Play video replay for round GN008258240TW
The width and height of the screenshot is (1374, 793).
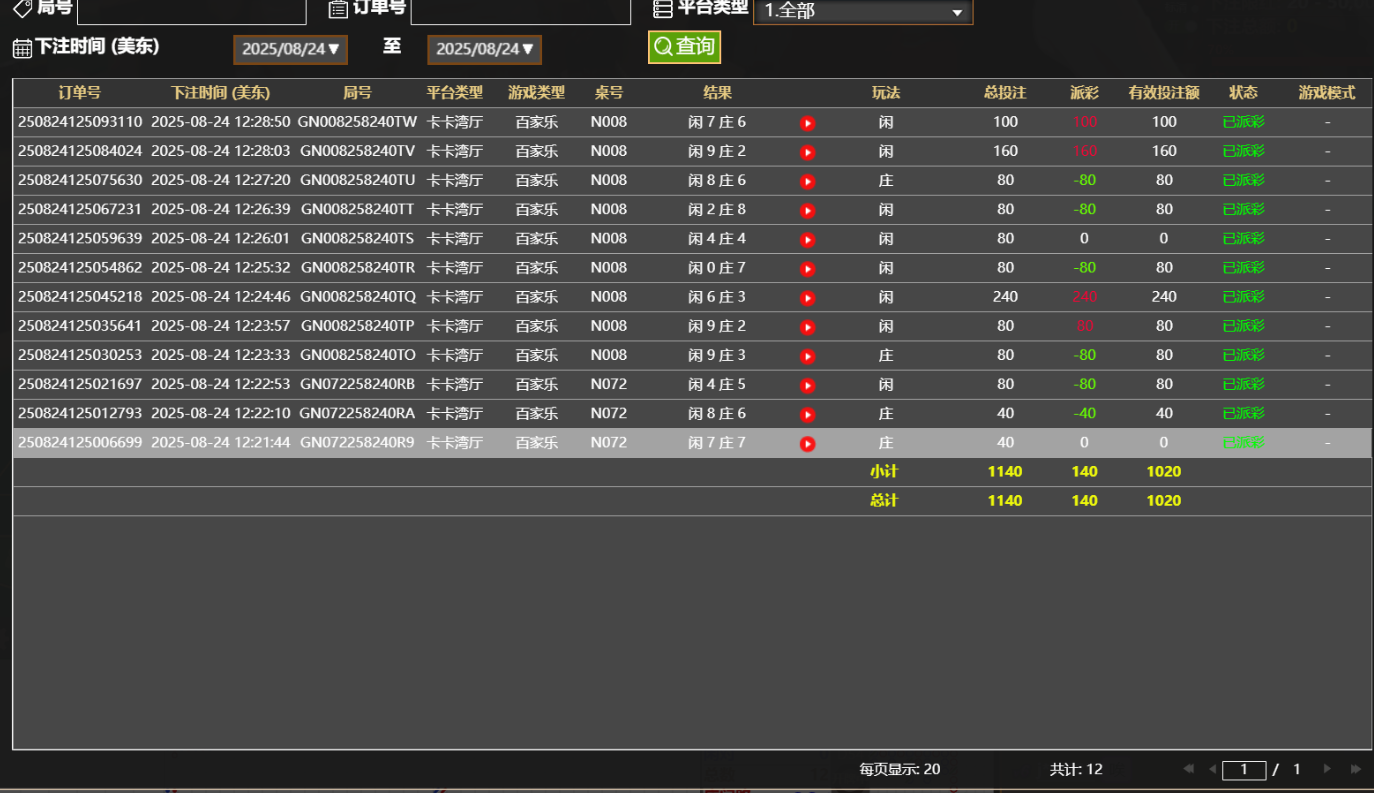click(x=808, y=123)
